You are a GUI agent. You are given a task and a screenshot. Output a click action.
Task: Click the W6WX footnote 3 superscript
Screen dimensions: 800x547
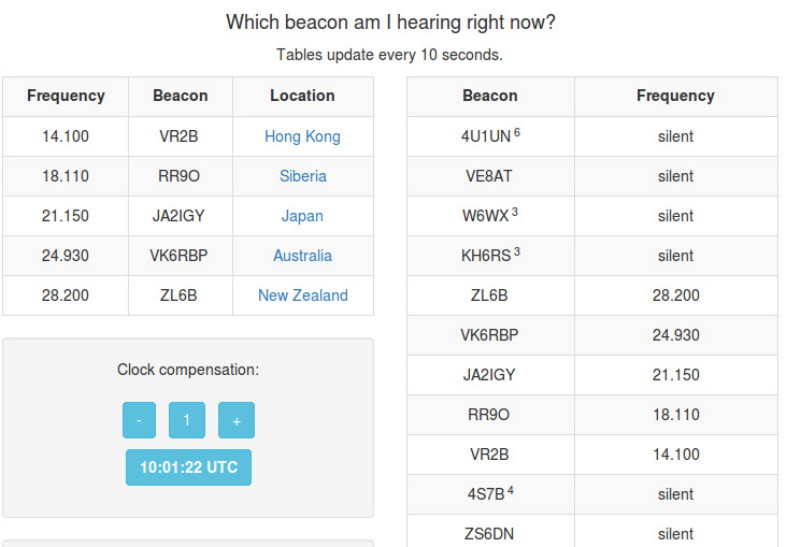tap(514, 212)
